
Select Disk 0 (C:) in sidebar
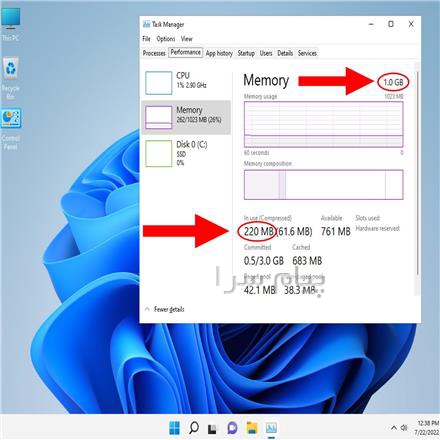click(186, 153)
